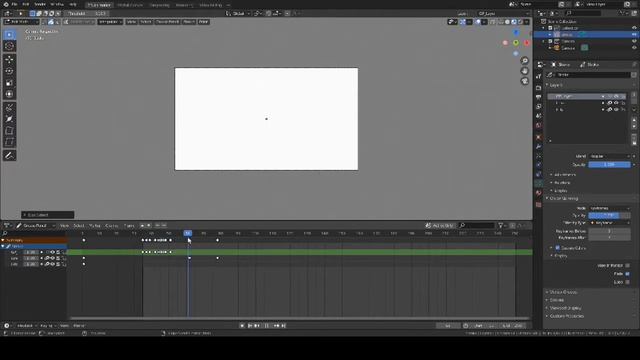Viewport: 640px width, 360px height.
Task: Switch to the Compositing workspace tab
Action: tap(159, 5)
